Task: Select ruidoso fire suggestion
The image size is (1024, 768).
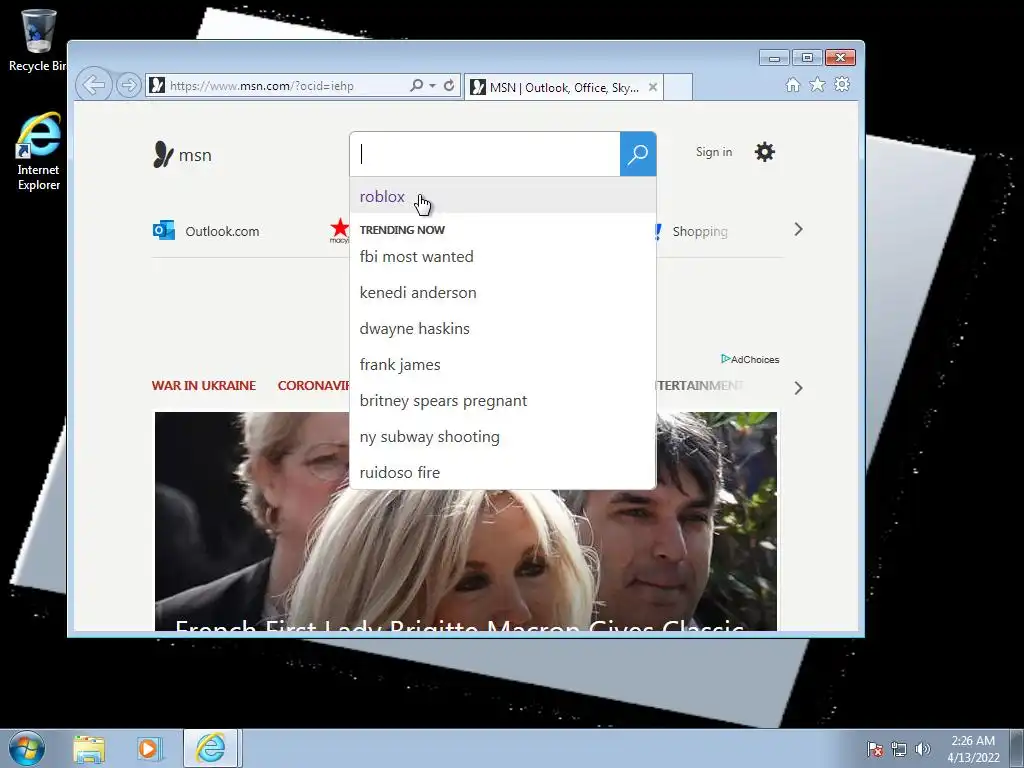Action: pos(503,472)
